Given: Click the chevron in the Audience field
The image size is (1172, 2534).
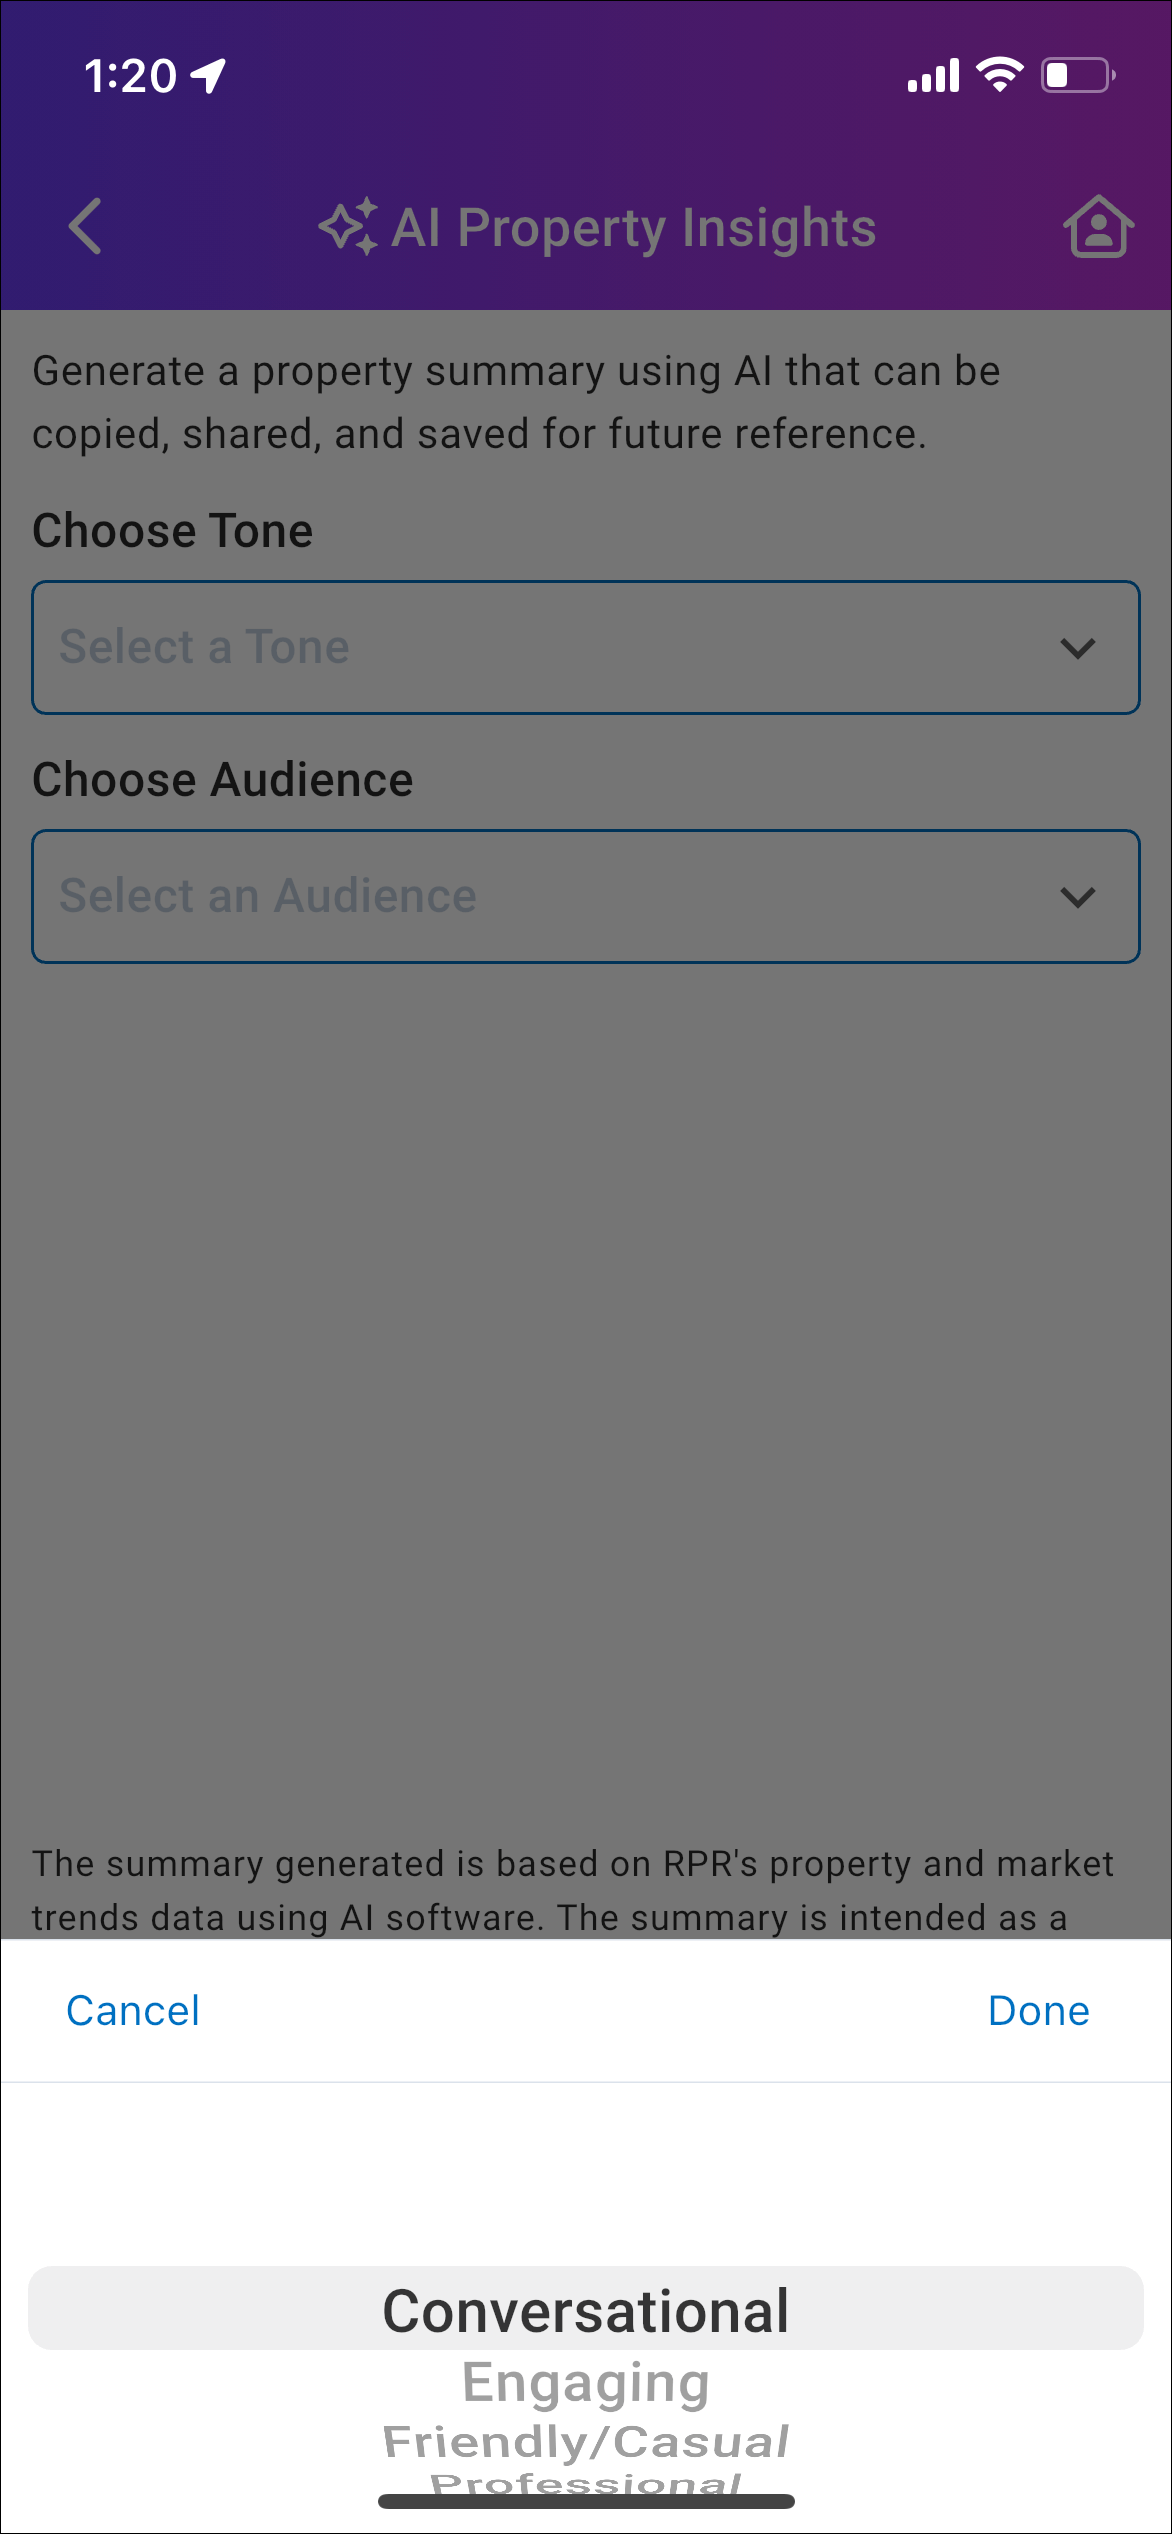Looking at the screenshot, I should pos(1077,897).
